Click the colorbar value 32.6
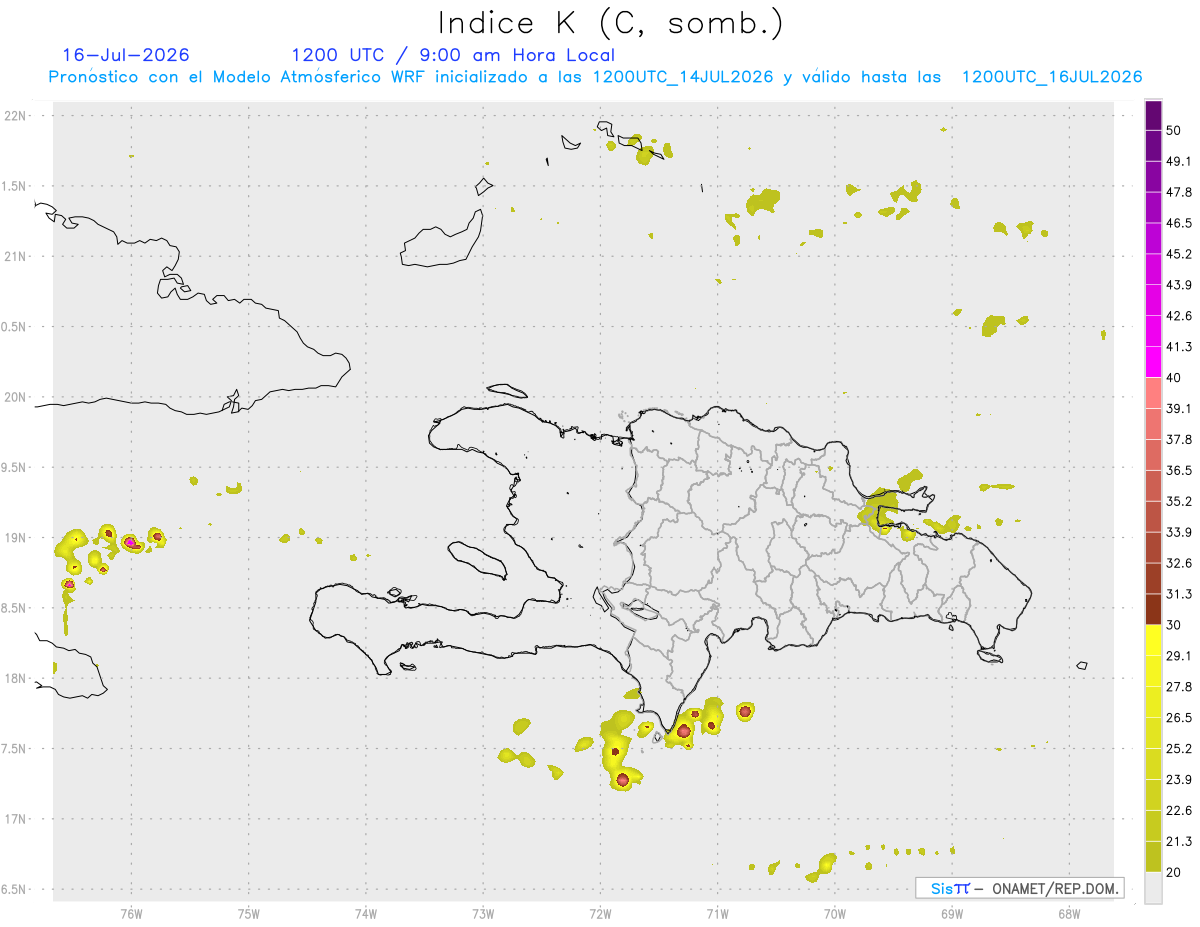The image size is (1200, 927). (x=1179, y=563)
